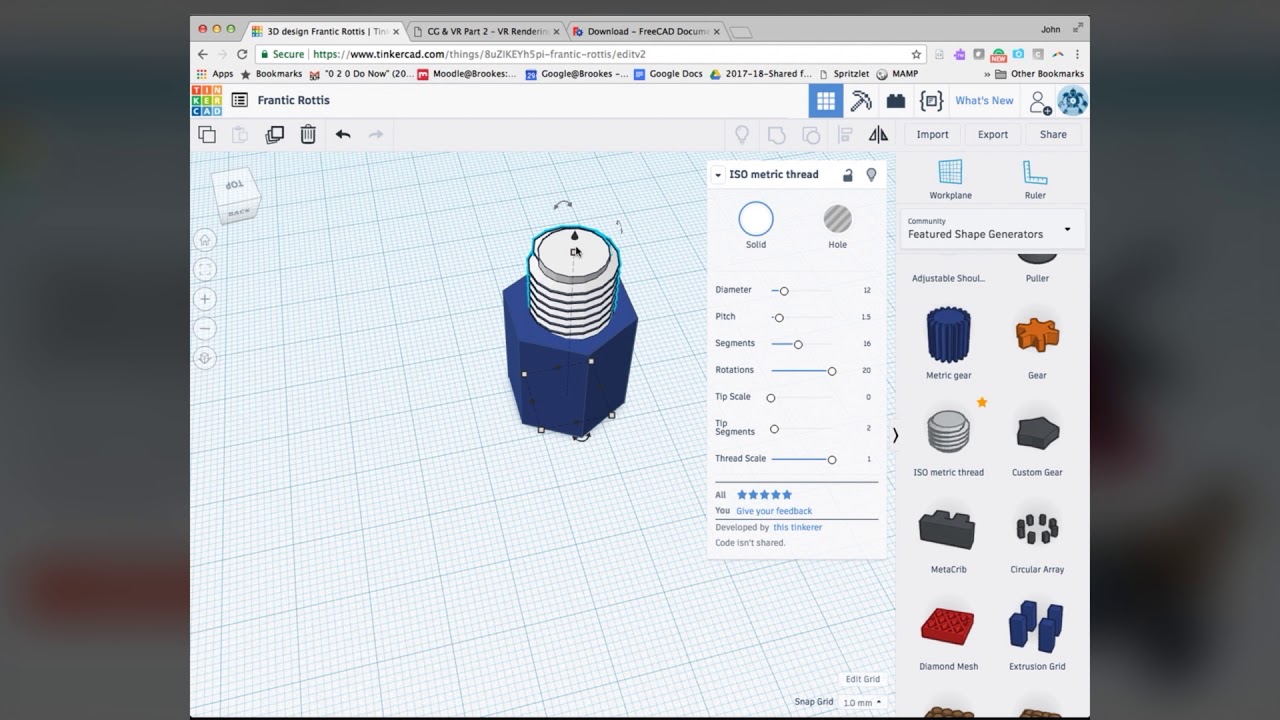The image size is (1280, 720).
Task: Click the Home view button
Action: click(205, 240)
